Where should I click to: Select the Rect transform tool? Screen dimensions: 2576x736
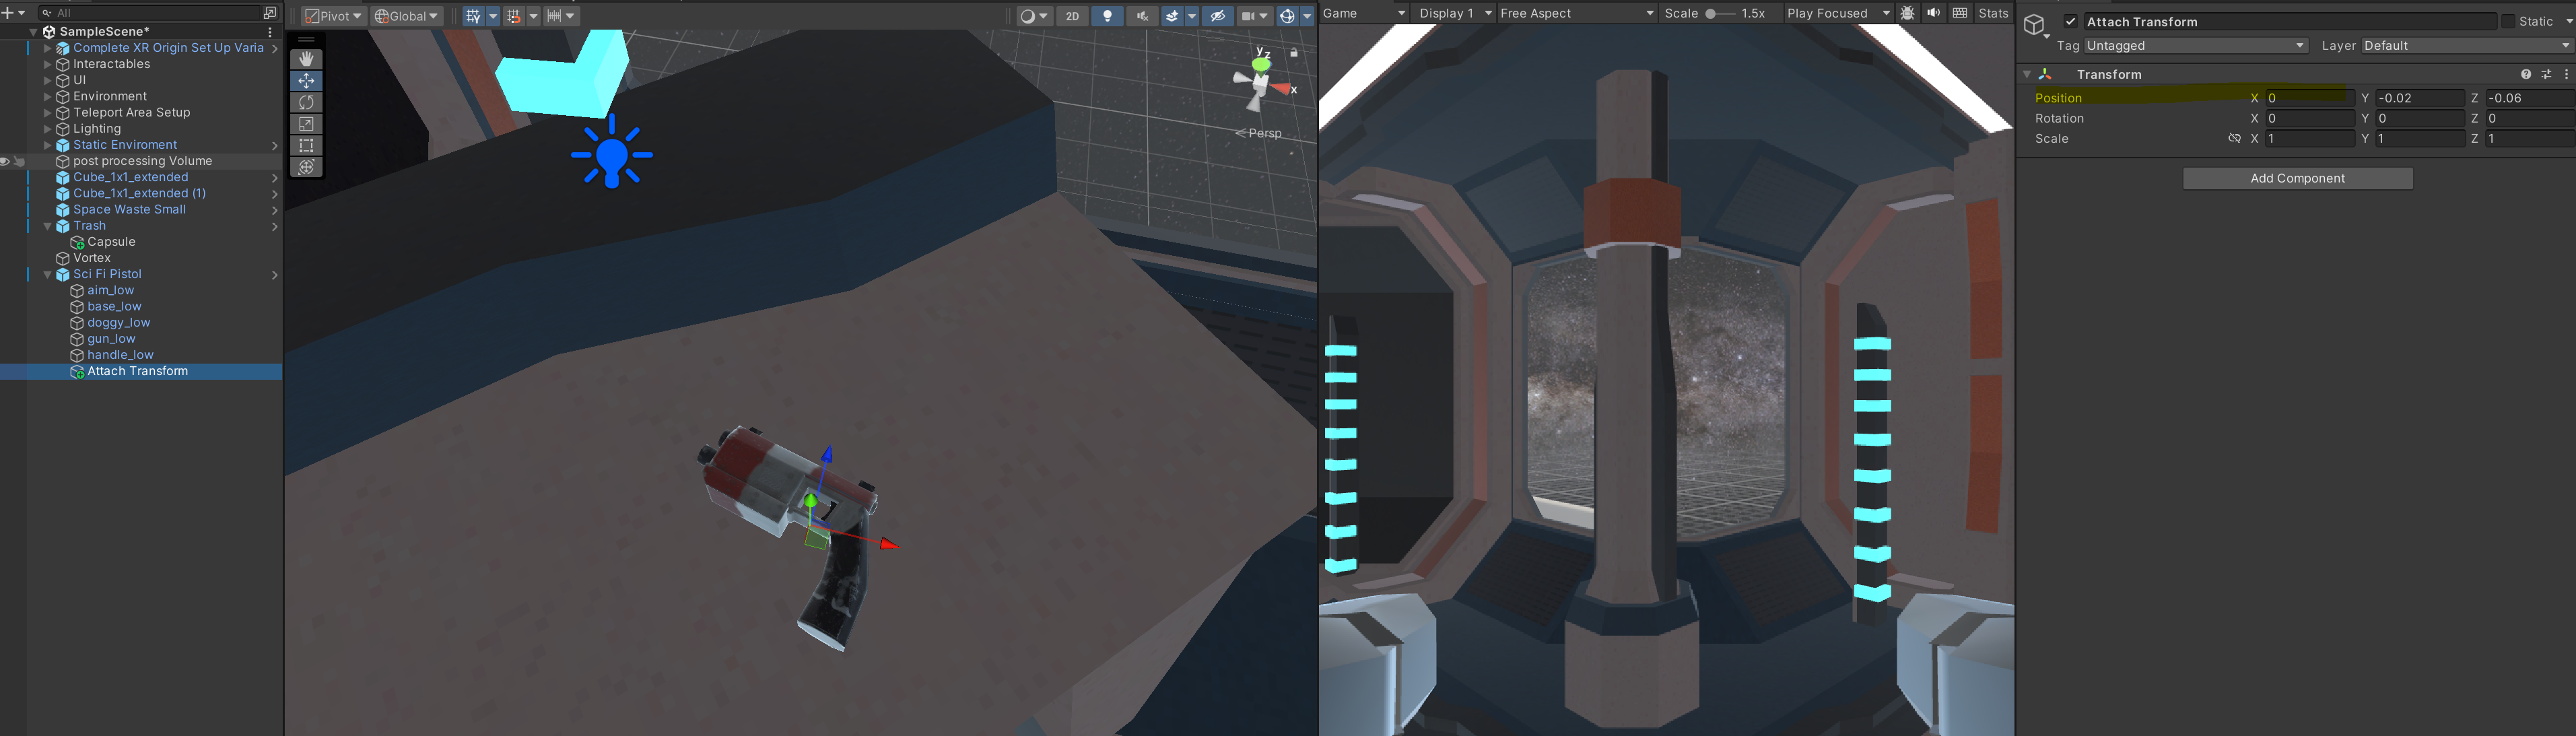pos(306,145)
